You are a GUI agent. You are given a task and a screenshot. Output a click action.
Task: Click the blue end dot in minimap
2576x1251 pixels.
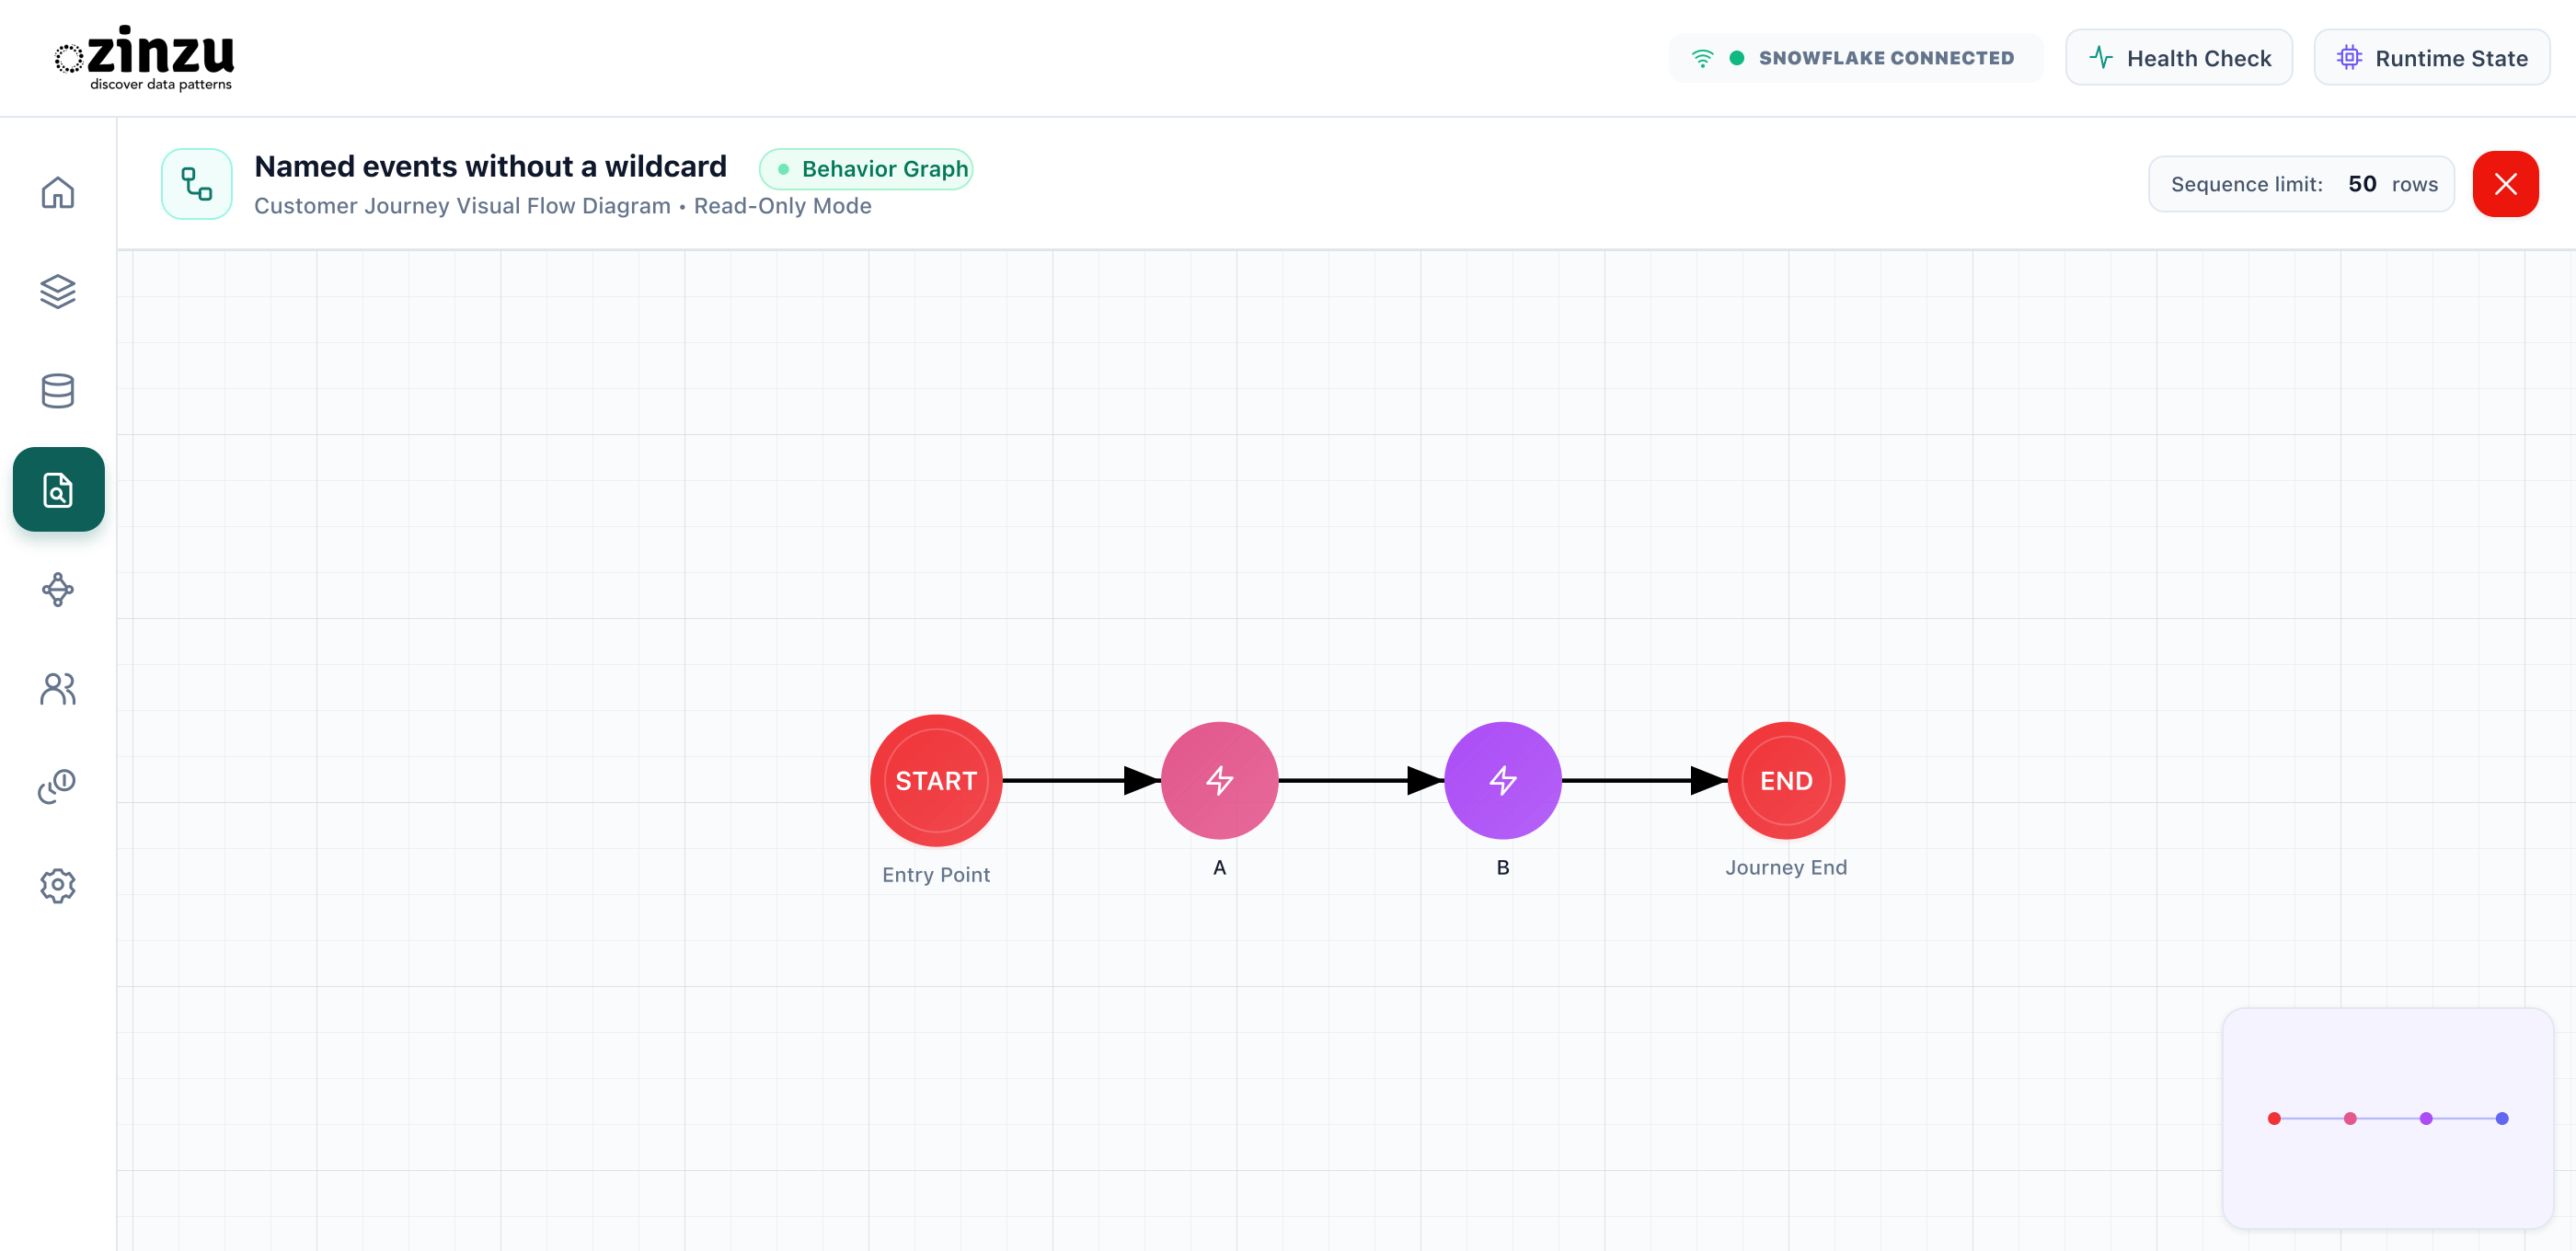coord(2502,1118)
